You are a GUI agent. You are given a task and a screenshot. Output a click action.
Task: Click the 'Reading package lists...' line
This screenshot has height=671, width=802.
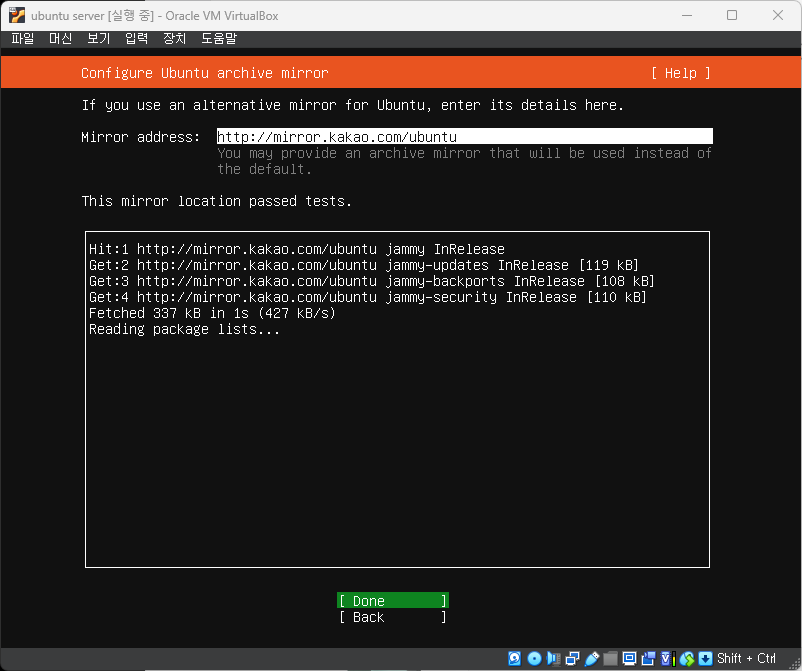pos(185,329)
